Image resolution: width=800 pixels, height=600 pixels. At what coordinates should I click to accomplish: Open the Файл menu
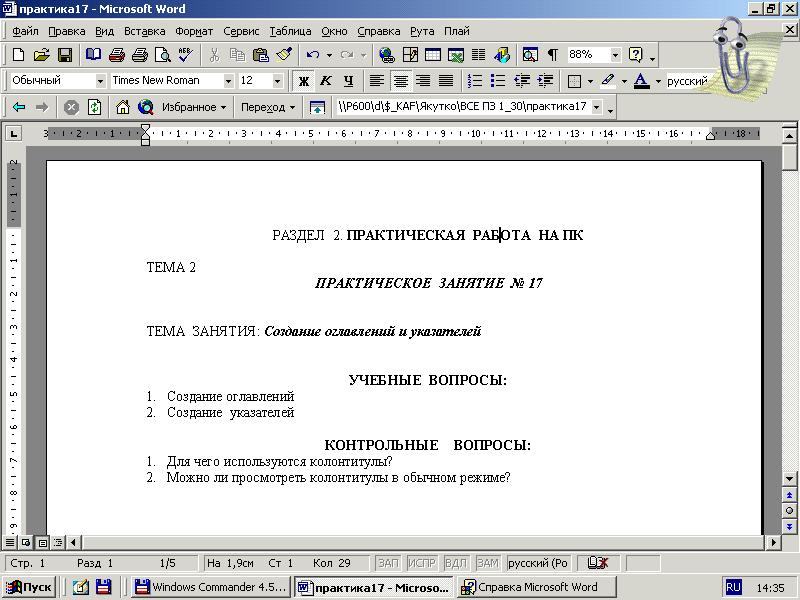point(25,31)
